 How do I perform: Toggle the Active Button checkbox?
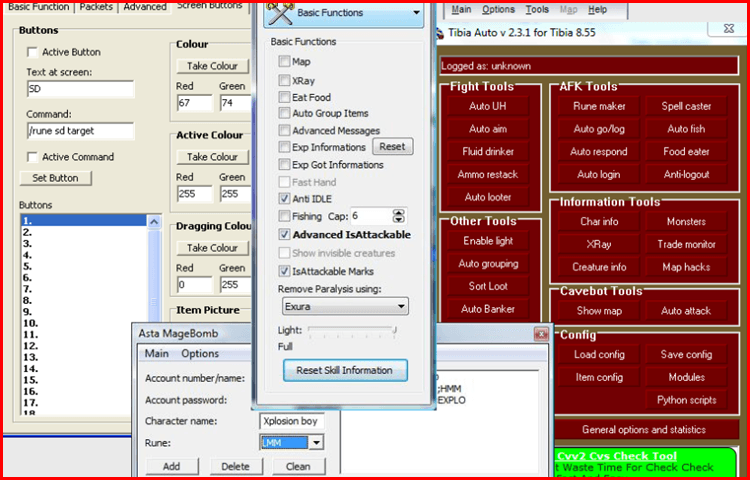[33, 52]
